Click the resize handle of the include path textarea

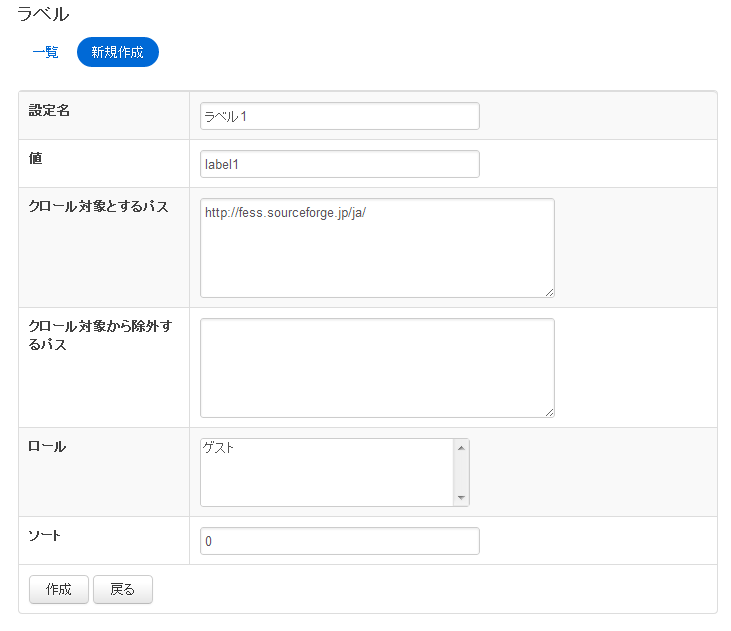(549, 292)
